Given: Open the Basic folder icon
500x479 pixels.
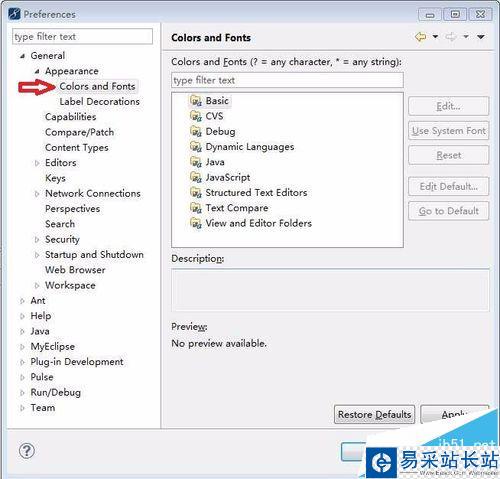Looking at the screenshot, I should [196, 100].
